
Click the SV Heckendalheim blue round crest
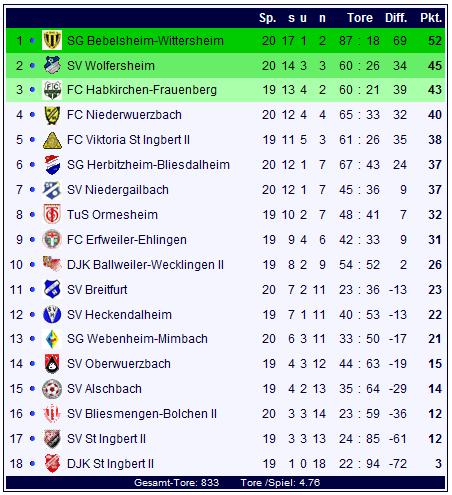click(52, 314)
